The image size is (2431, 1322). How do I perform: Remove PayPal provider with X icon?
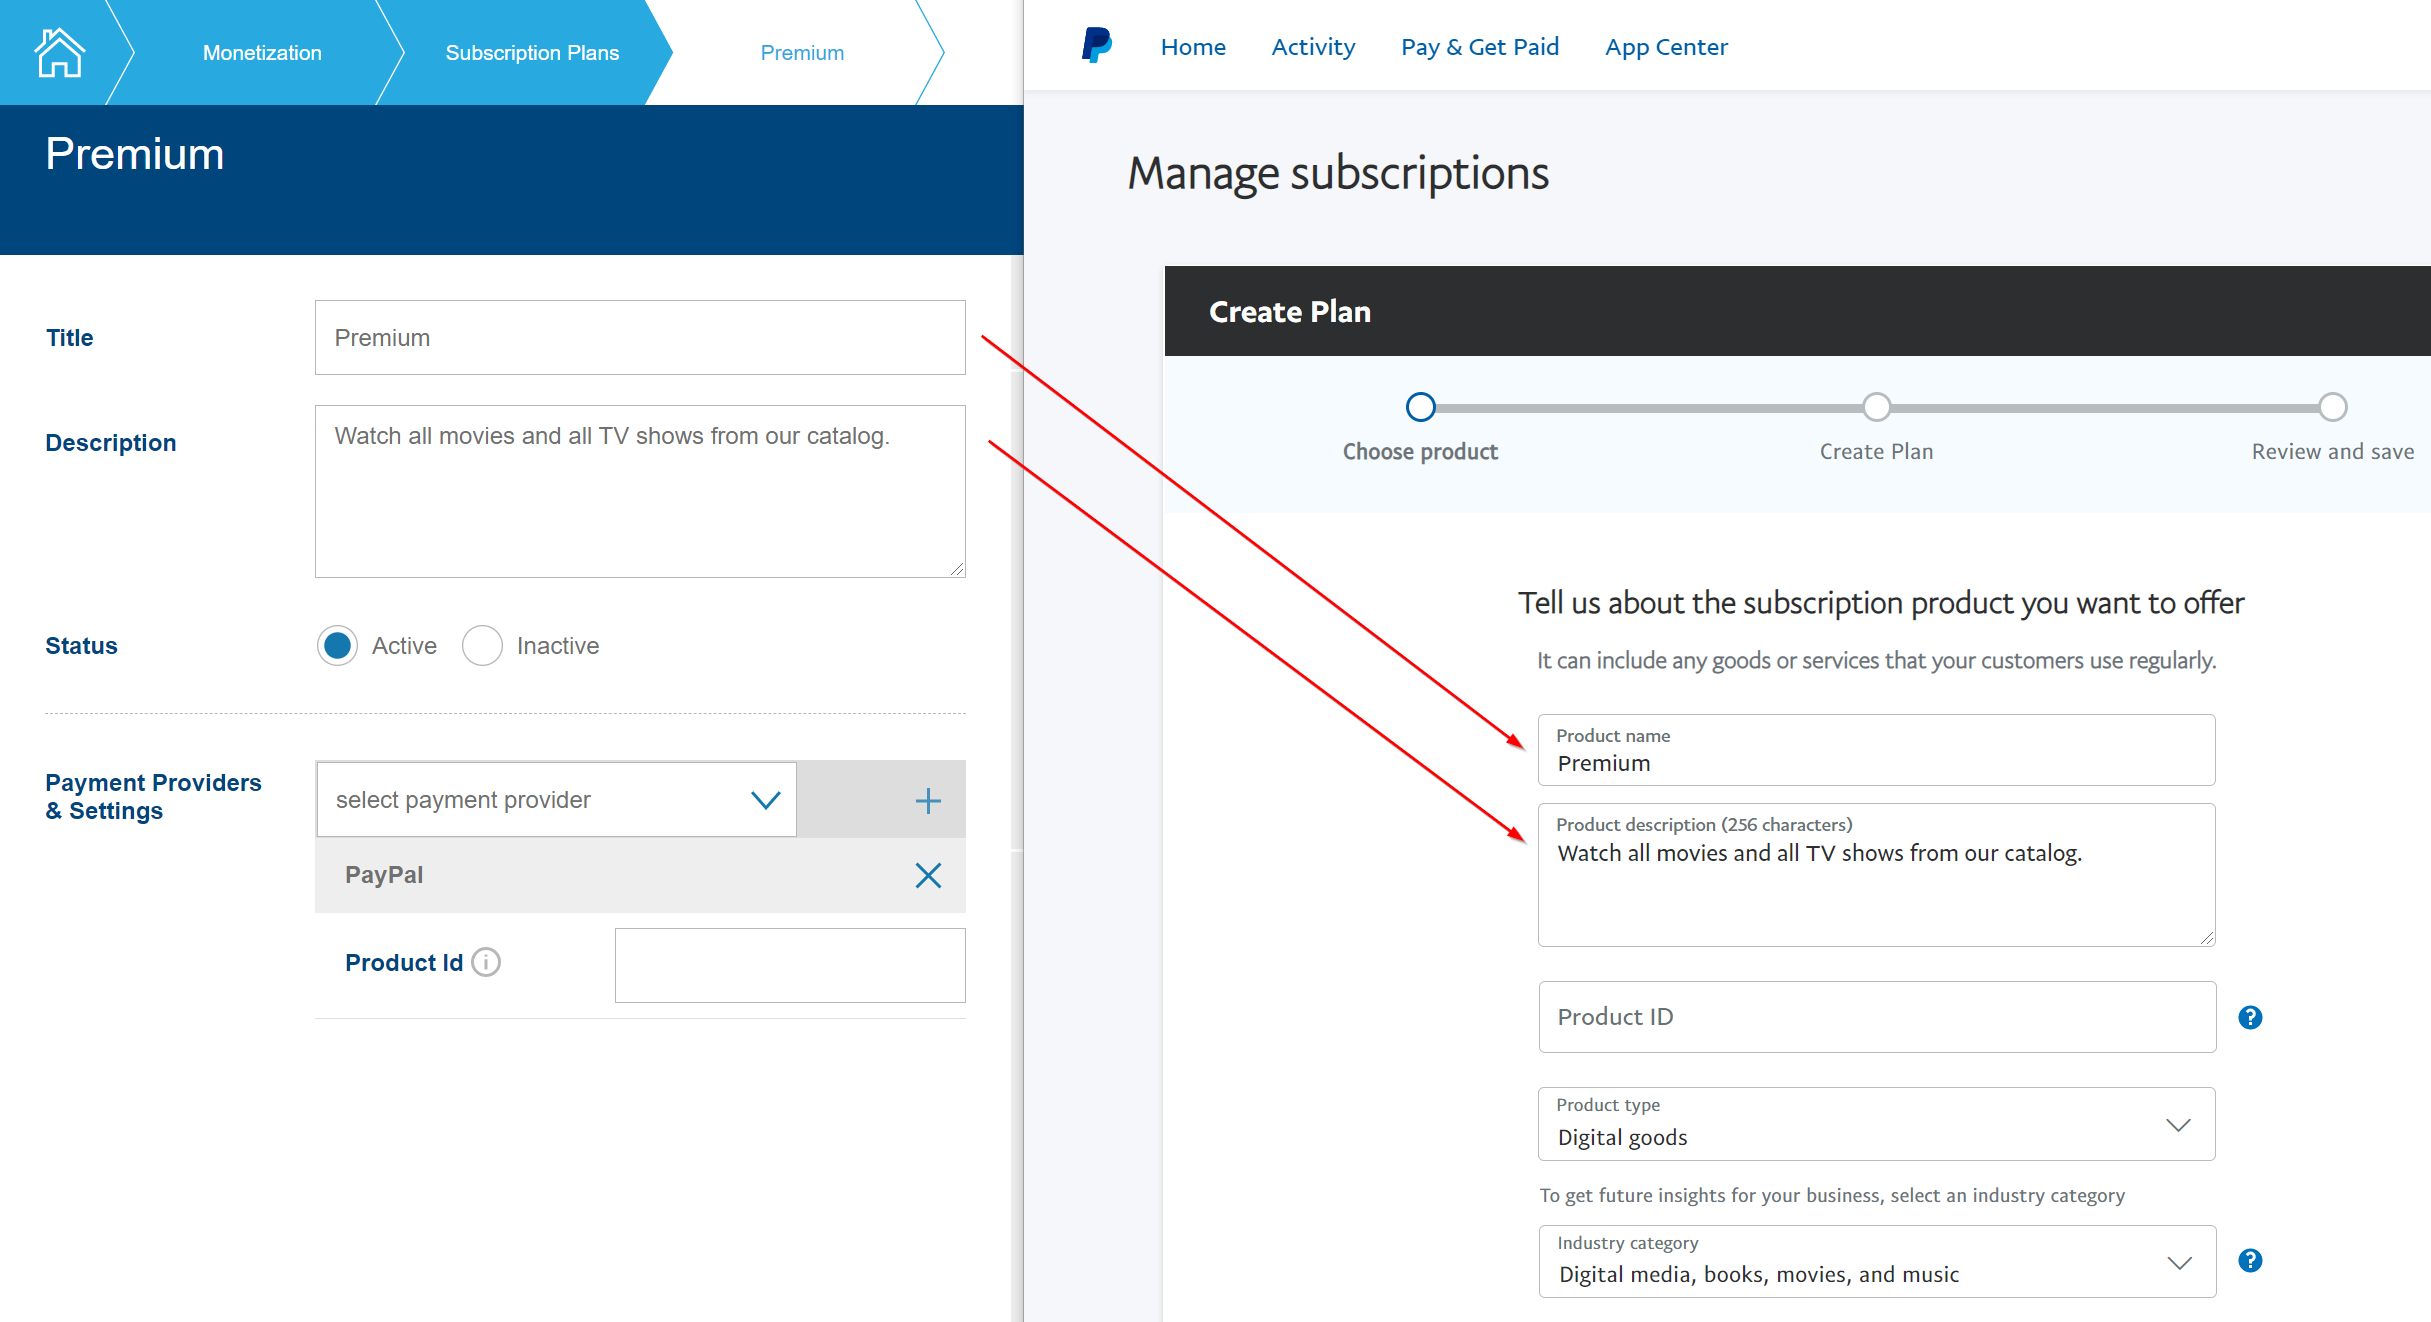pyautogui.click(x=927, y=876)
